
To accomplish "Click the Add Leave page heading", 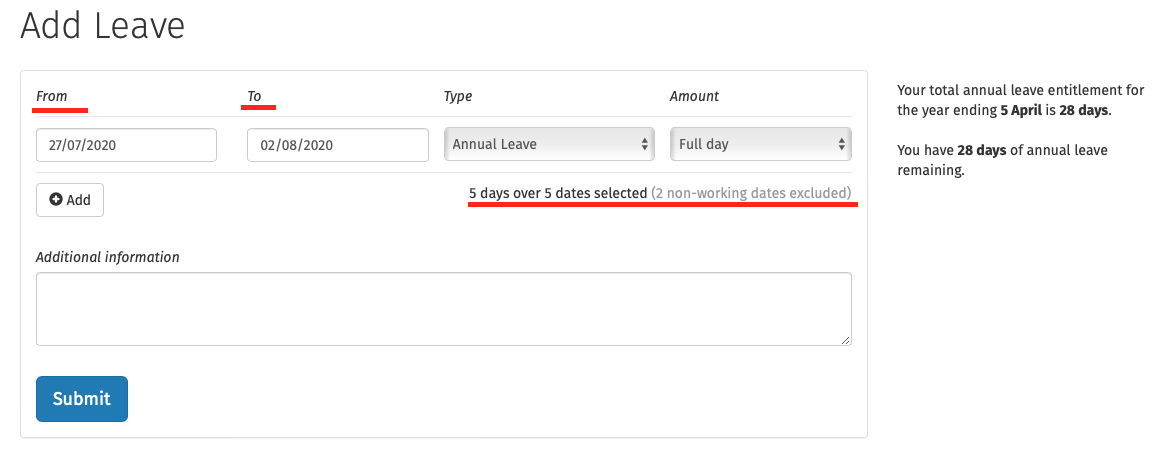I will [x=103, y=27].
